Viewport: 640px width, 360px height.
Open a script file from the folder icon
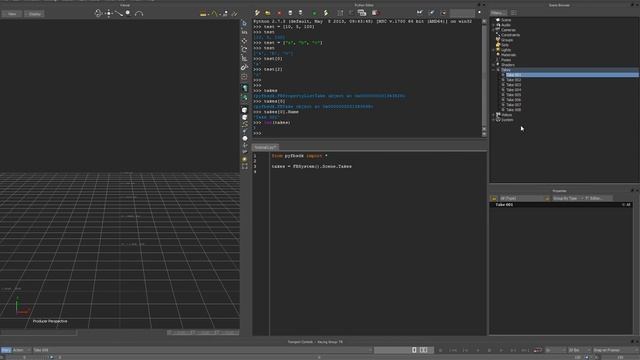pos(268,13)
